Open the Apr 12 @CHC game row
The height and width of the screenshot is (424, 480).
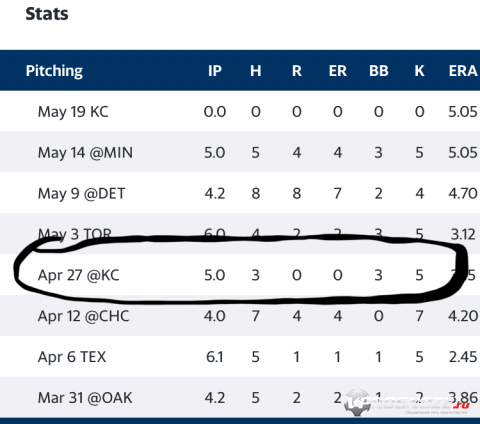240,316
